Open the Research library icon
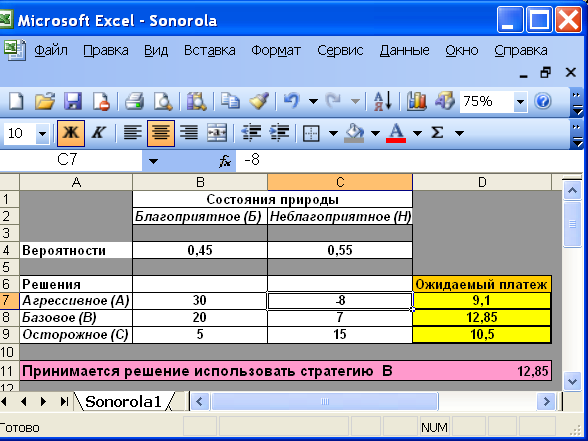This screenshot has height=441, width=588. (x=196, y=101)
